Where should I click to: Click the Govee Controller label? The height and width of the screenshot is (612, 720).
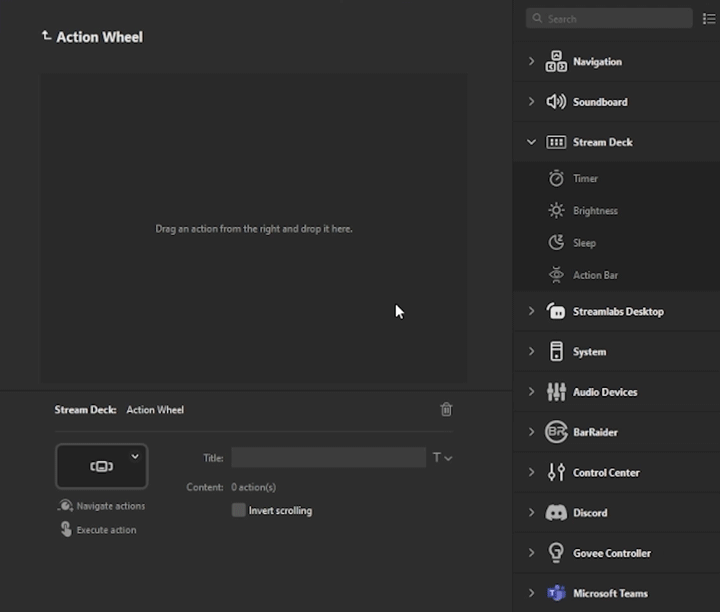pyautogui.click(x=612, y=553)
